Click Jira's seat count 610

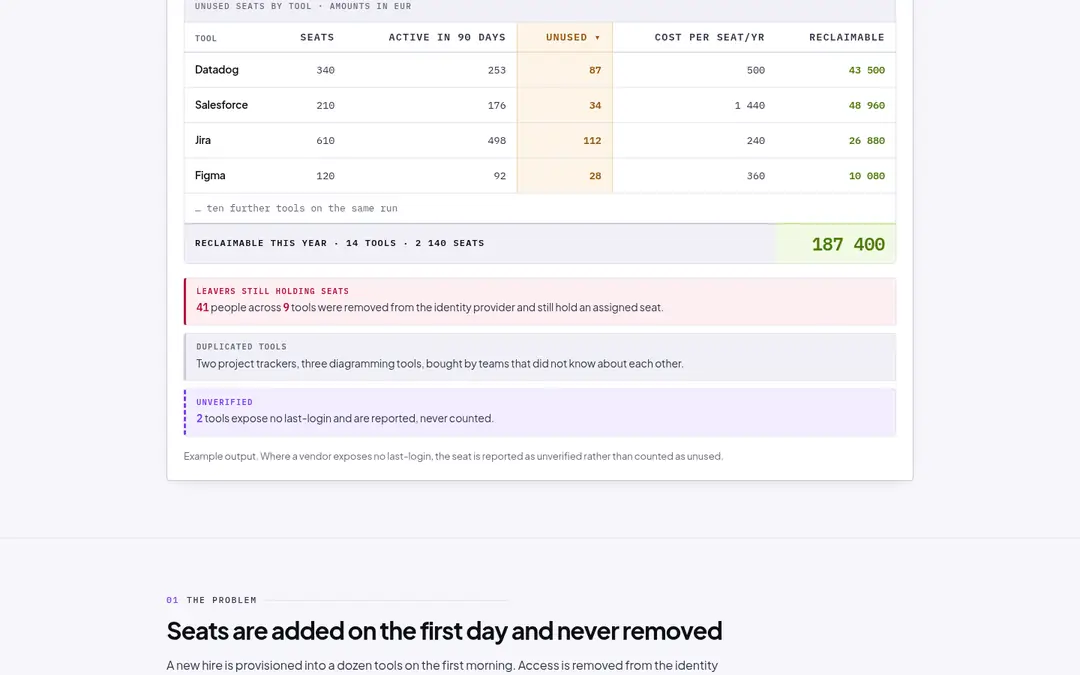[325, 141]
